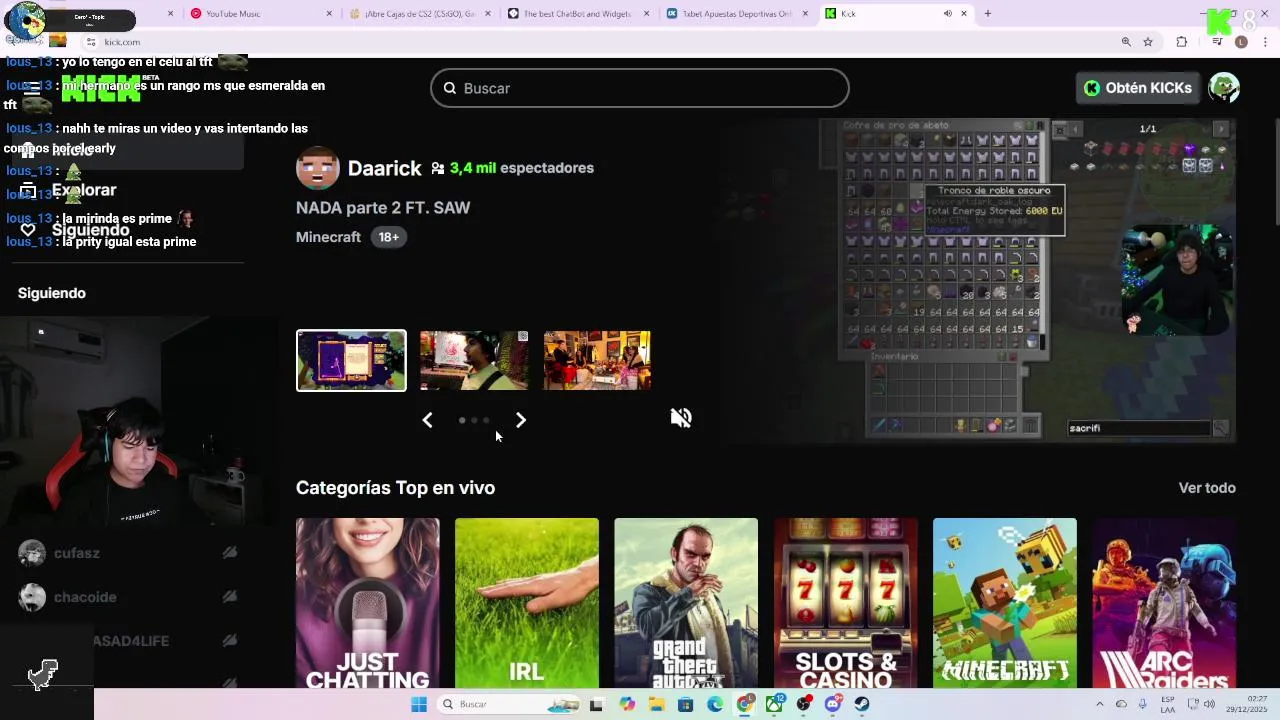
Task: Open the ARC Raiders category card
Action: point(1164,603)
